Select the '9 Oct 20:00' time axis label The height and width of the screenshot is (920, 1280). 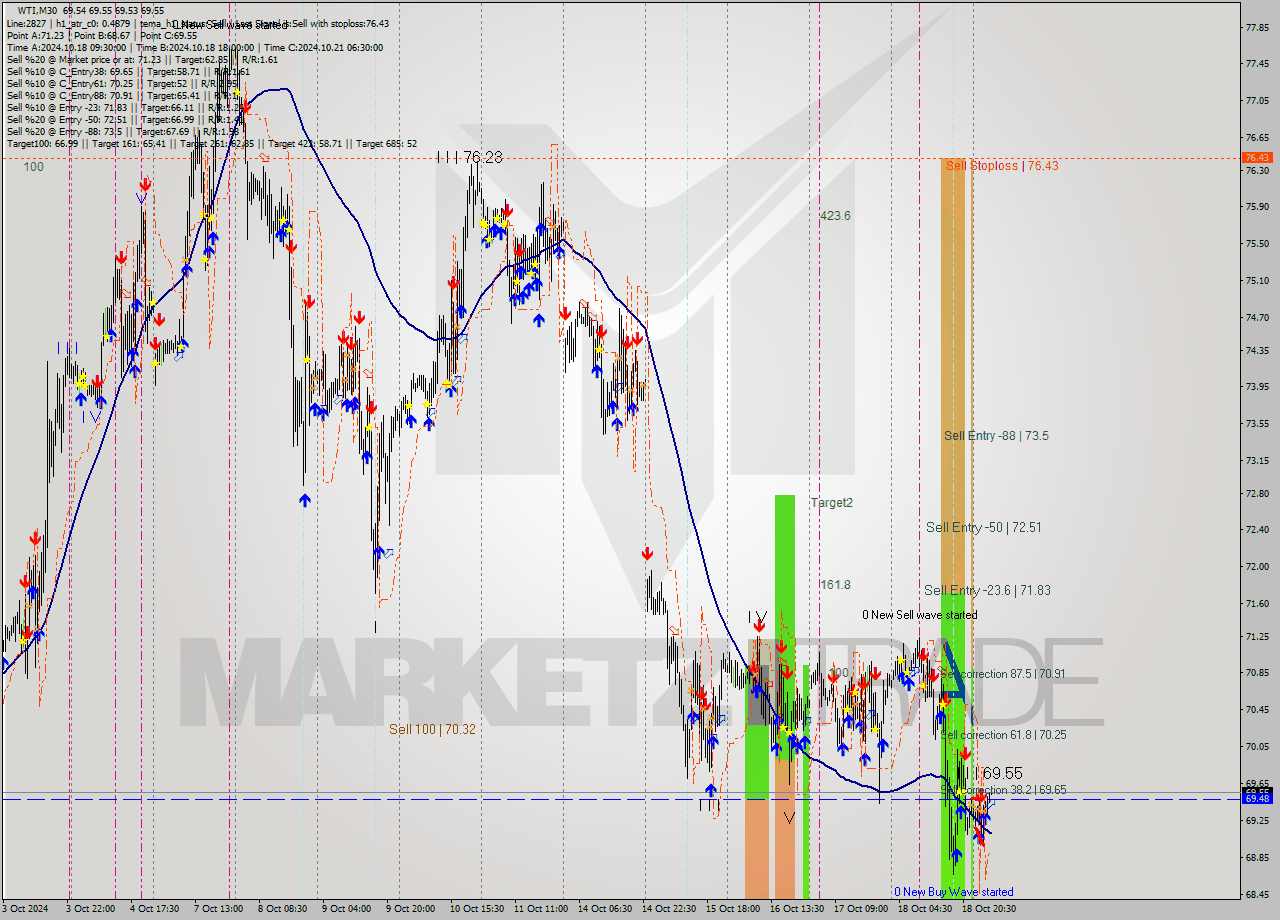click(x=410, y=909)
